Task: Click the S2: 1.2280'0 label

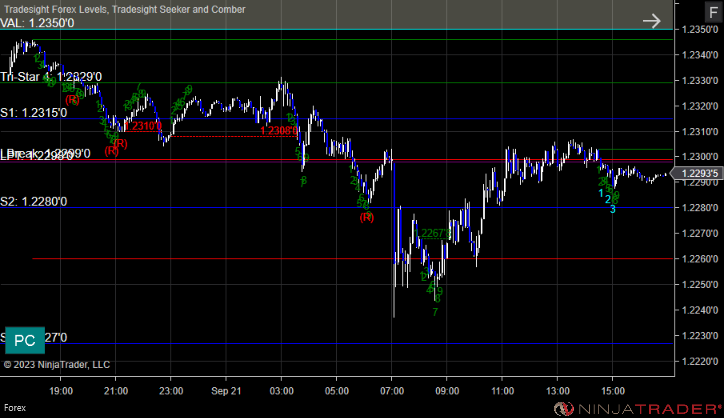Action: click(x=33, y=201)
